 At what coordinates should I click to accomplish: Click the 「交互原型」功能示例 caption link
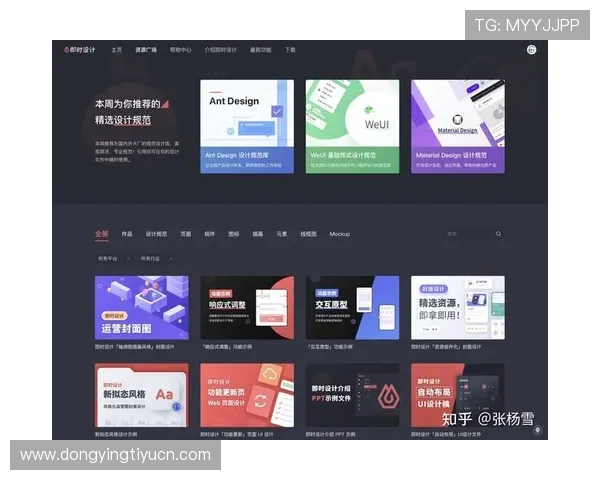pos(329,347)
